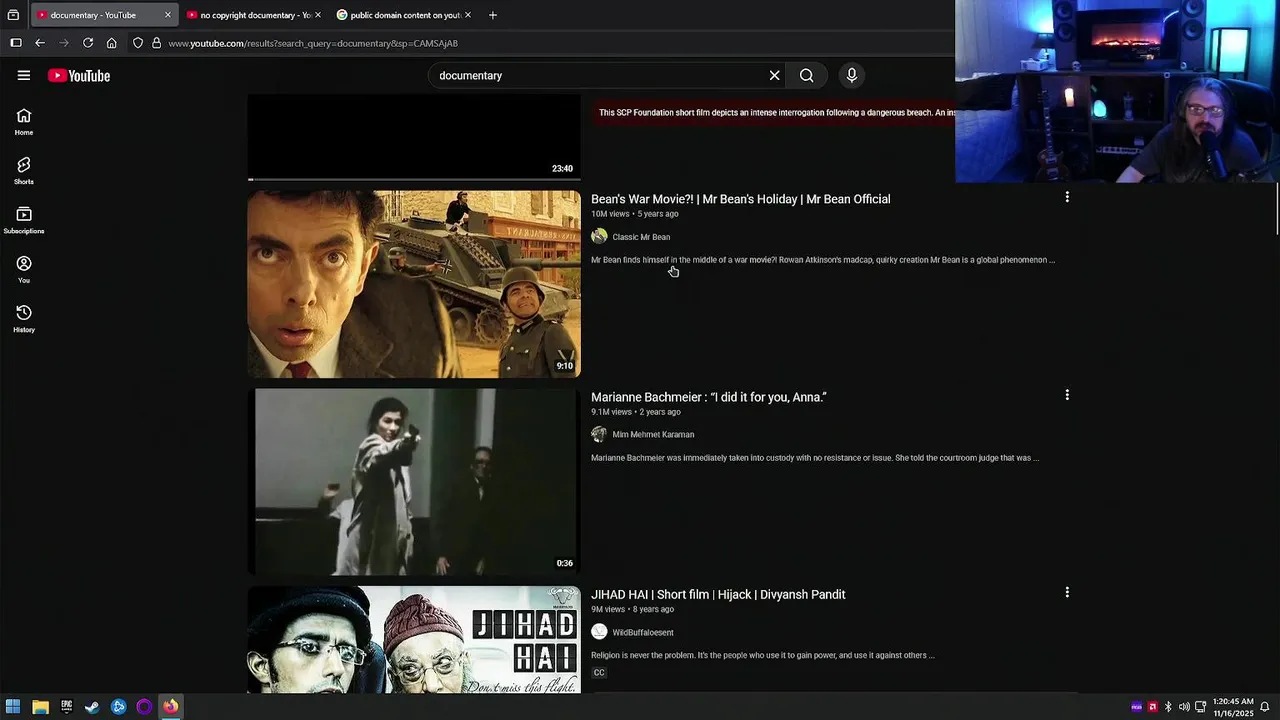Click the SCP Foundation short film description
This screenshot has width=1280, height=720.
(x=775, y=112)
